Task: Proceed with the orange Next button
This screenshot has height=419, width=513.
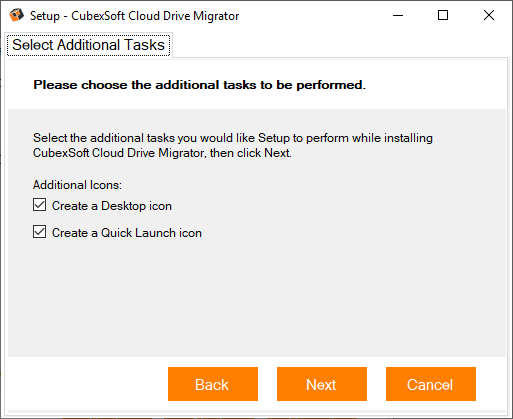Action: coord(322,384)
